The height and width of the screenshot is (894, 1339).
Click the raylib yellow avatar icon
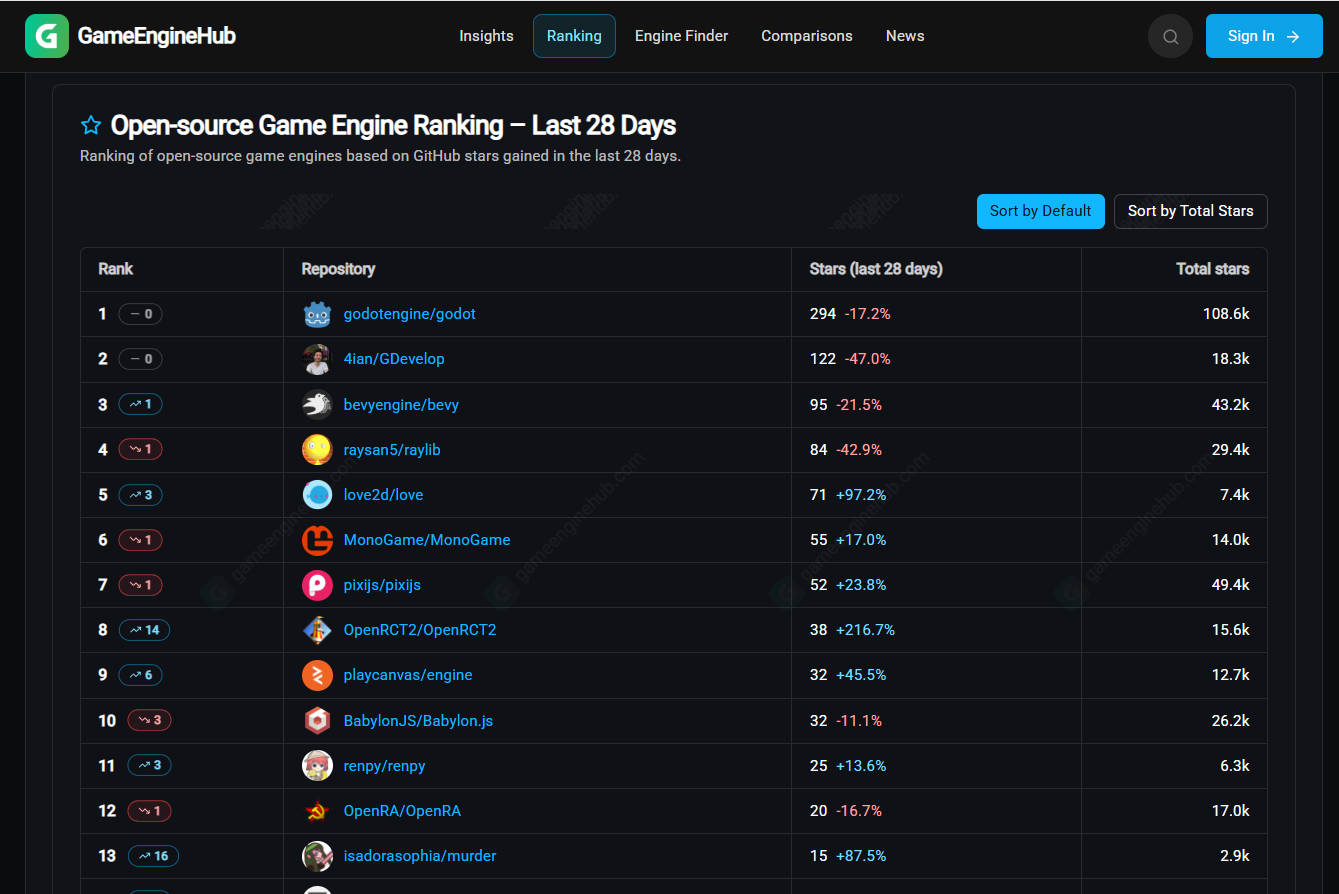317,450
